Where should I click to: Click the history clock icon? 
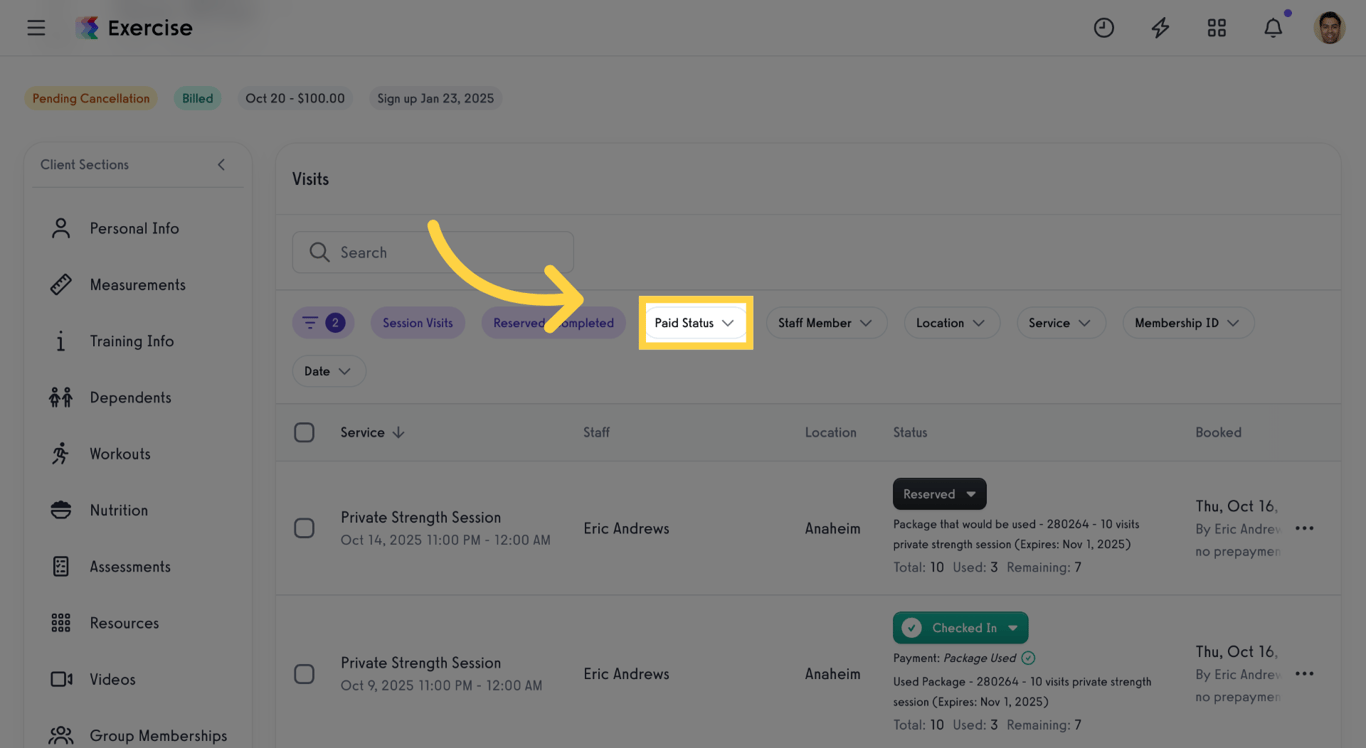(x=1104, y=27)
